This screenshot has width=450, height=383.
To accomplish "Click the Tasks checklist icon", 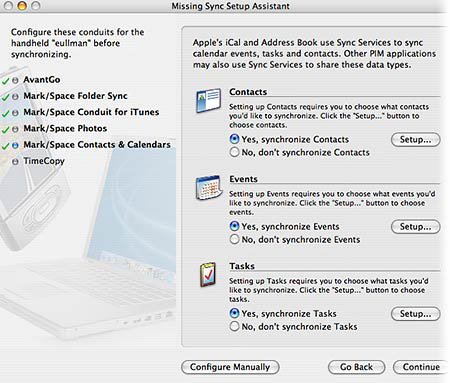I will [x=208, y=275].
